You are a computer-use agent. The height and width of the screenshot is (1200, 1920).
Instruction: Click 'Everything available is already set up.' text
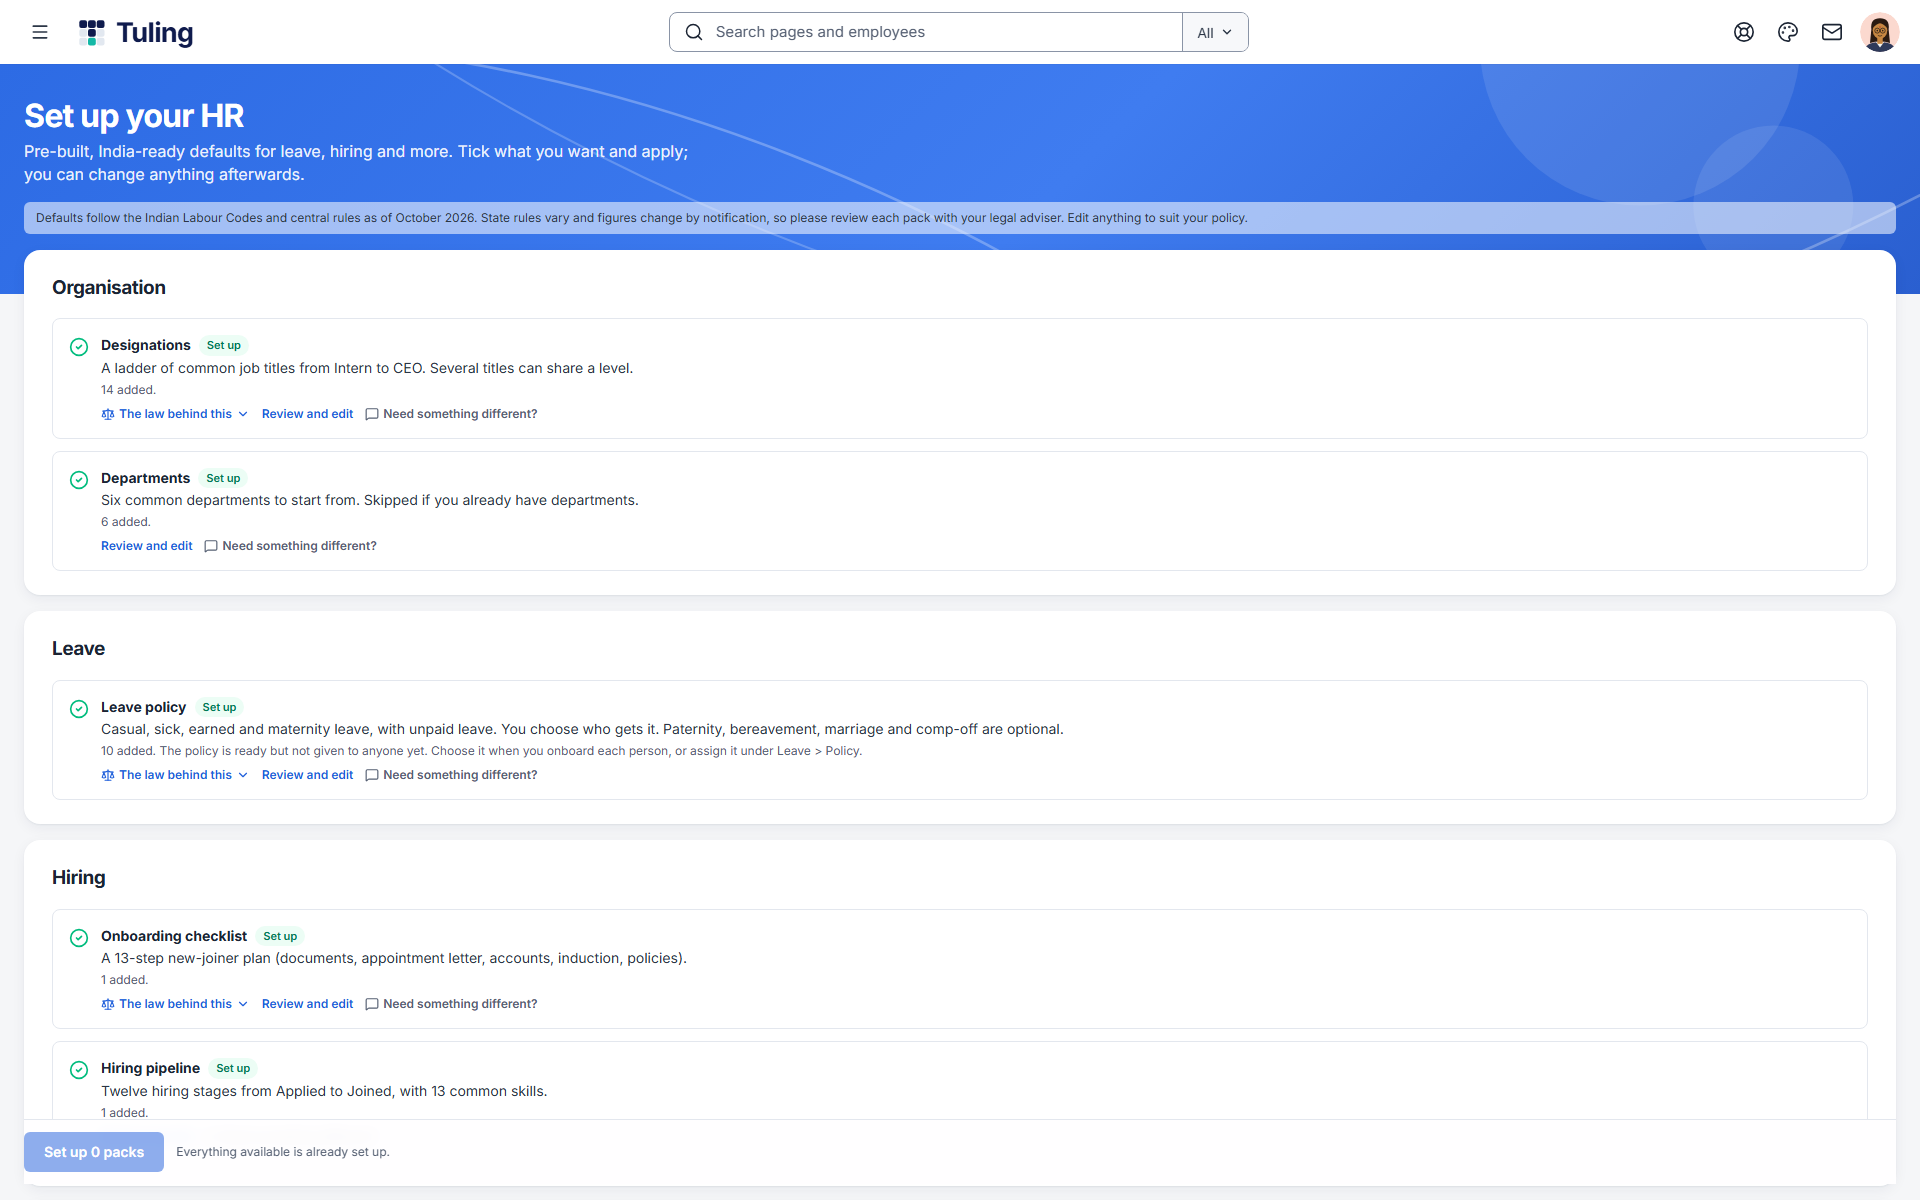(283, 1152)
